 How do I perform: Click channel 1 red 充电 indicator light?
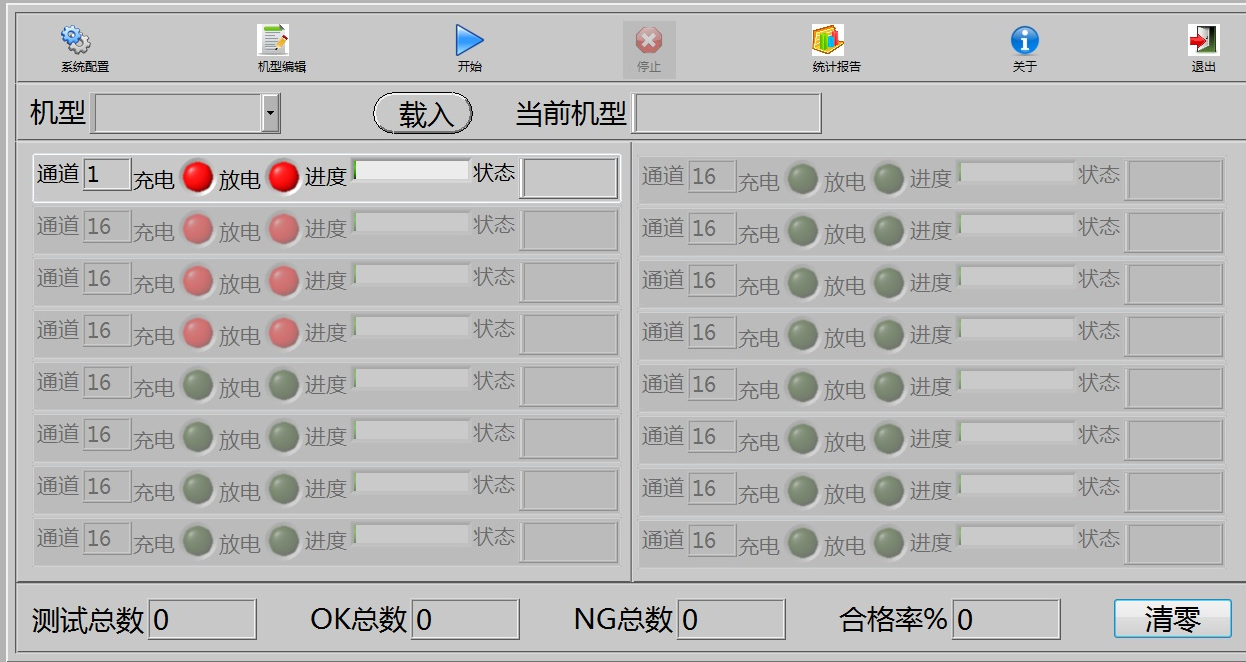coord(197,177)
